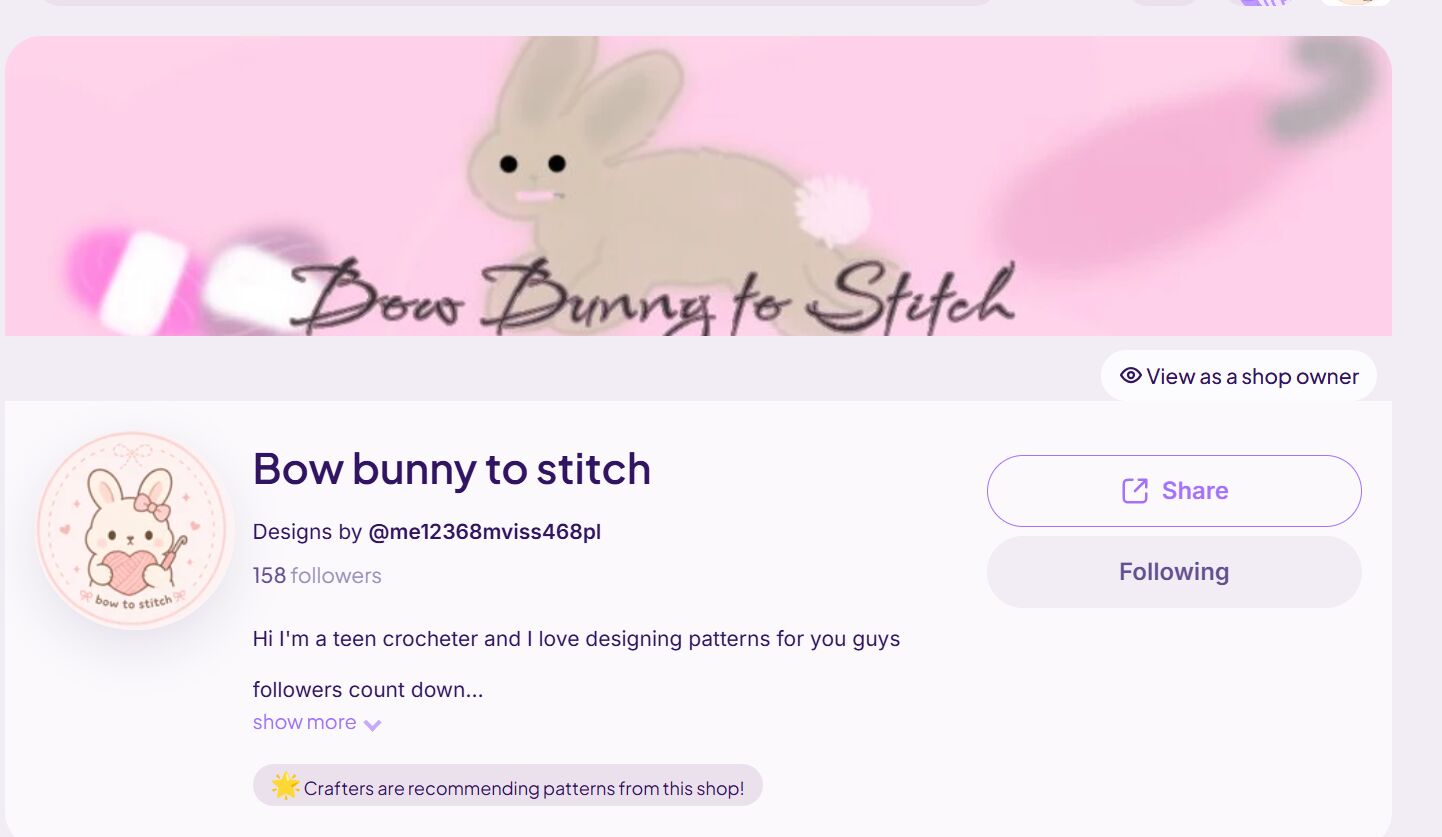Screen dimensions: 1442x837
Task: Click the teen crocheter bio text line
Action: pos(576,639)
